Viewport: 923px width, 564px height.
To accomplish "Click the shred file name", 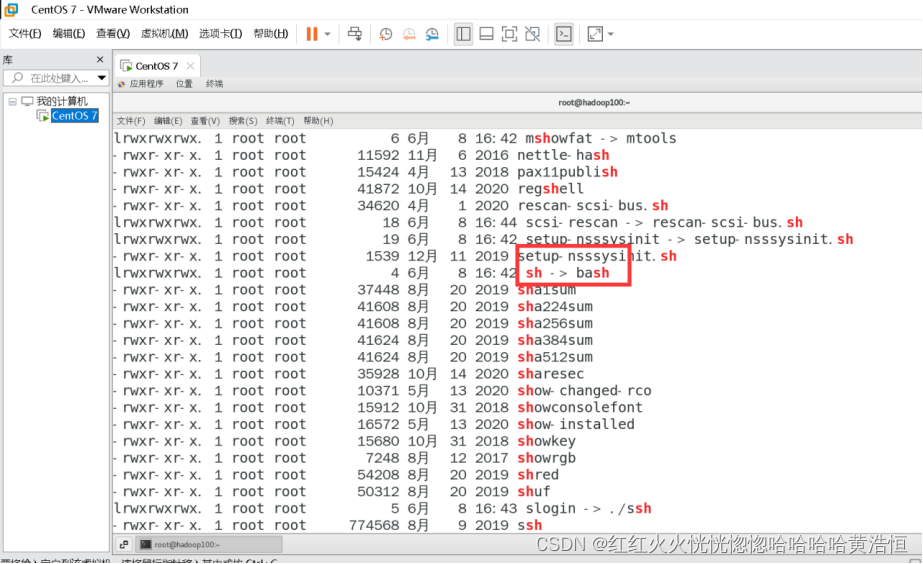I will (538, 475).
